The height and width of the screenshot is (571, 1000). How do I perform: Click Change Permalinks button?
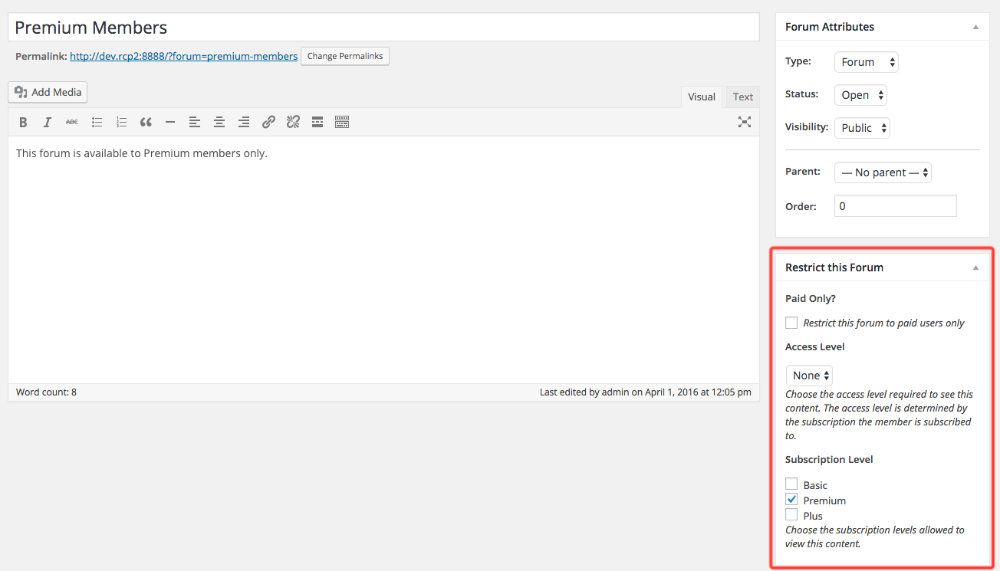(345, 56)
